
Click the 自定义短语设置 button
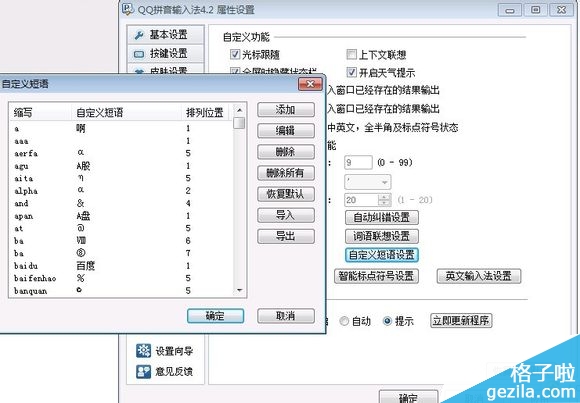click(x=382, y=255)
